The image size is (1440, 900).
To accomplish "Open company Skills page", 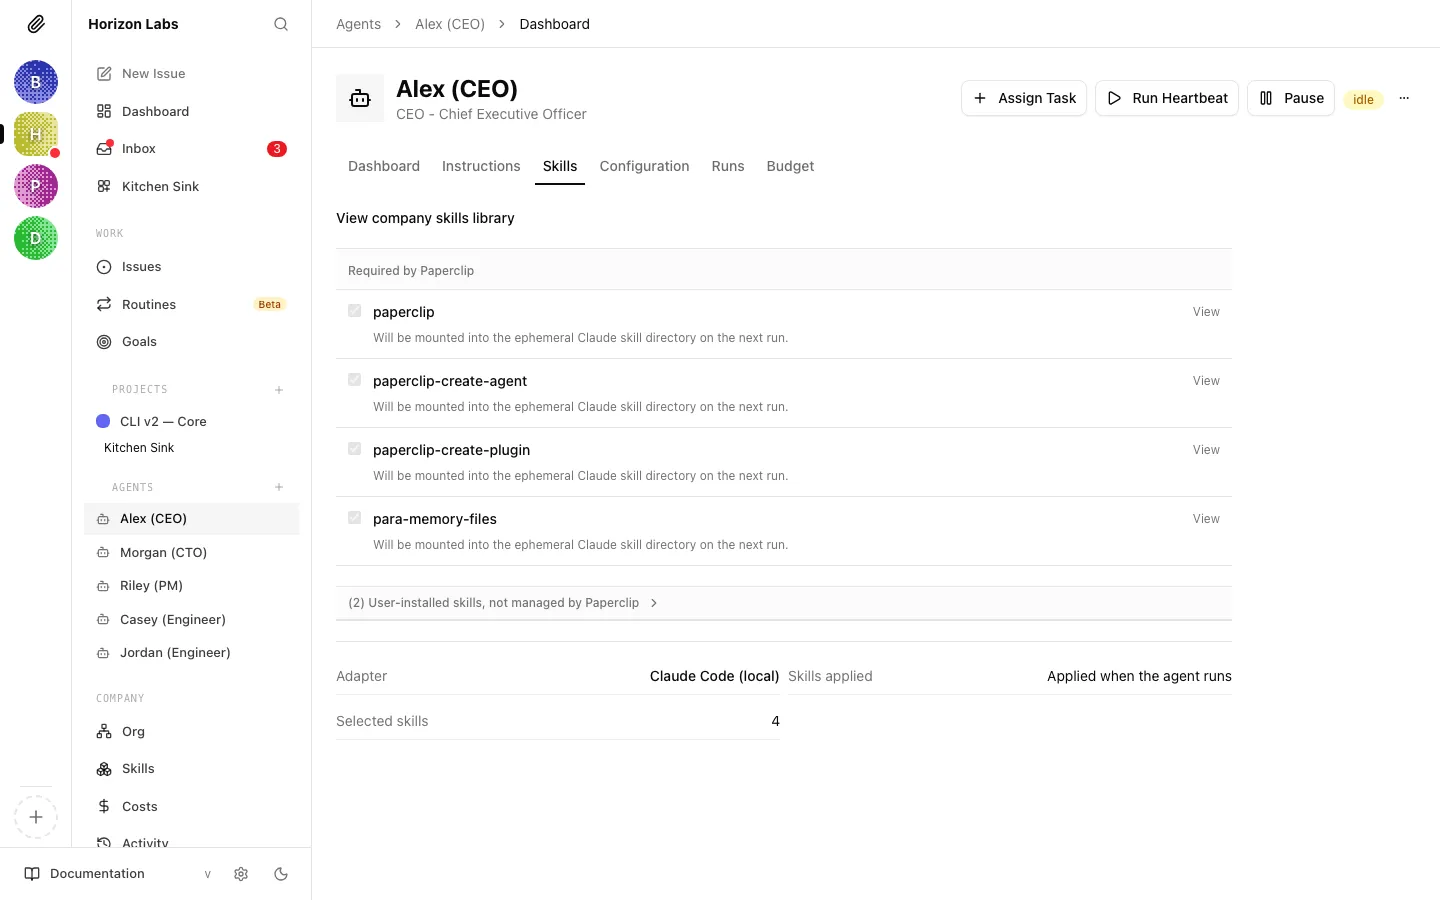I will point(192,769).
